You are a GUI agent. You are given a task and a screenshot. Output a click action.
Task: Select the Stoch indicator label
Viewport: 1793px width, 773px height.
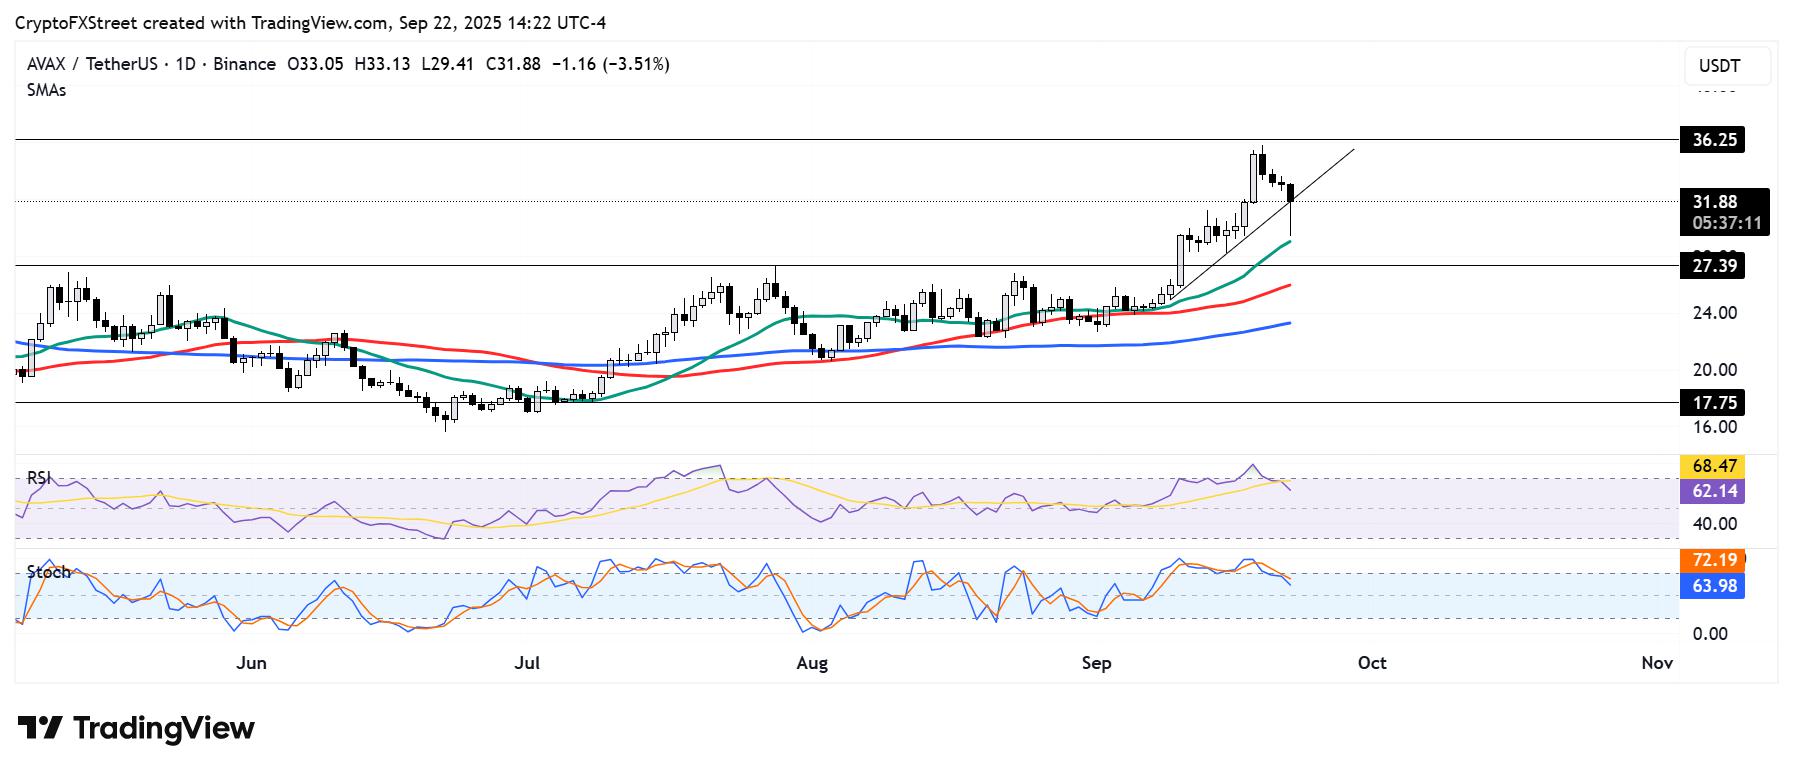point(48,572)
